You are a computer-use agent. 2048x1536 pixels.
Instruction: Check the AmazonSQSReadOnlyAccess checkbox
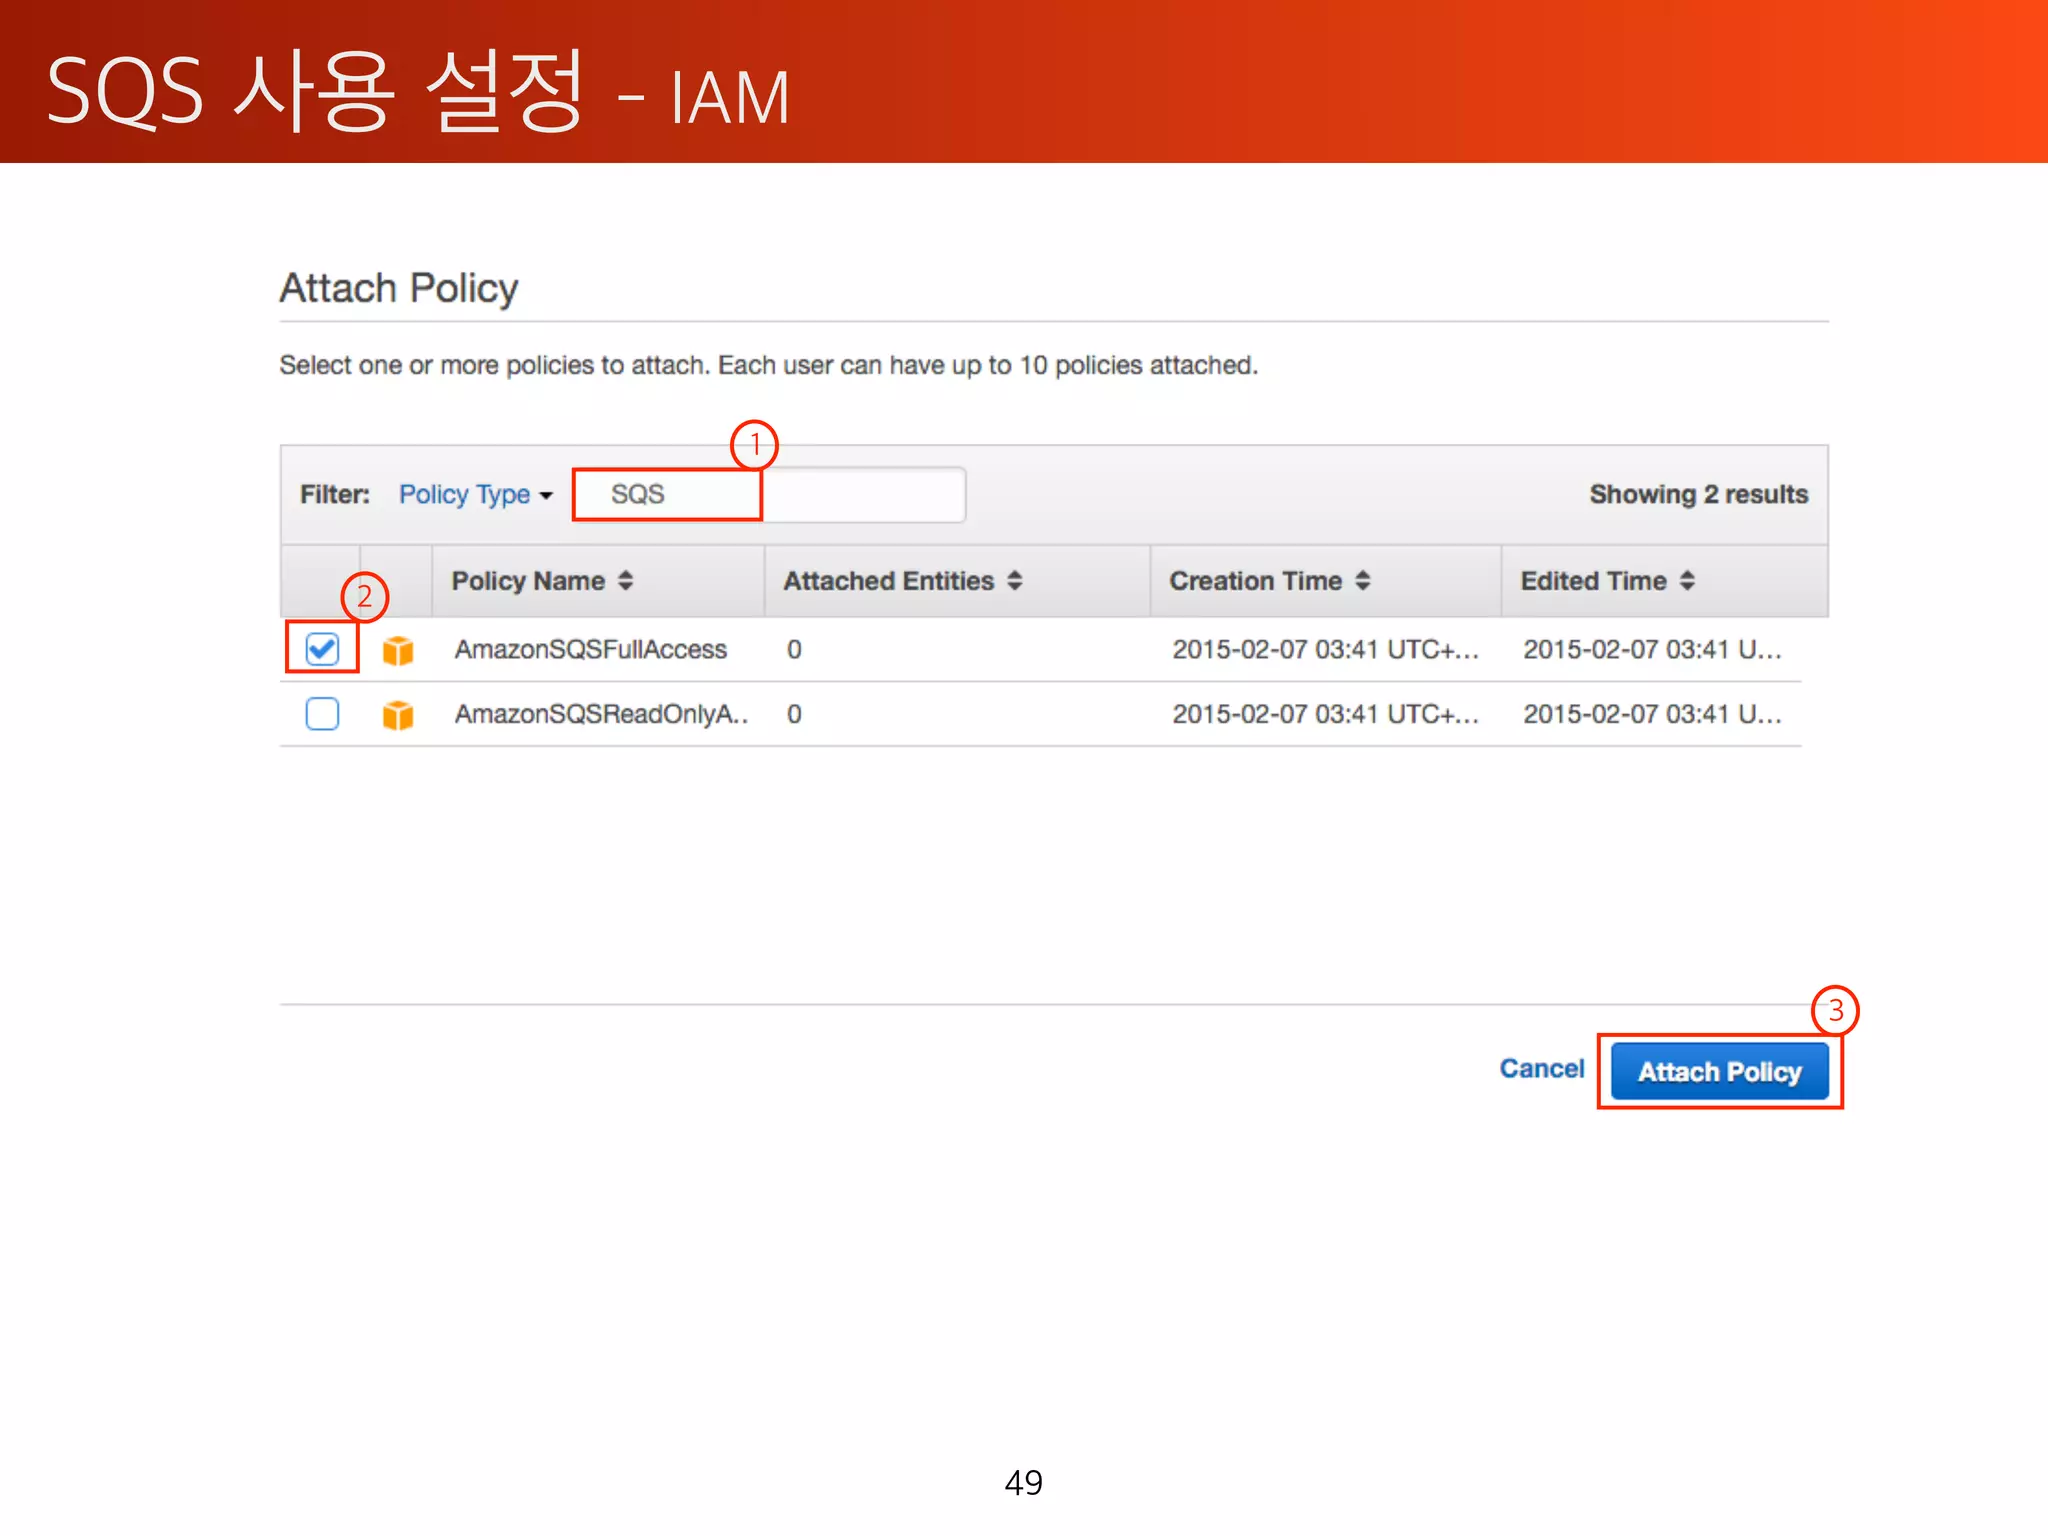point(322,714)
